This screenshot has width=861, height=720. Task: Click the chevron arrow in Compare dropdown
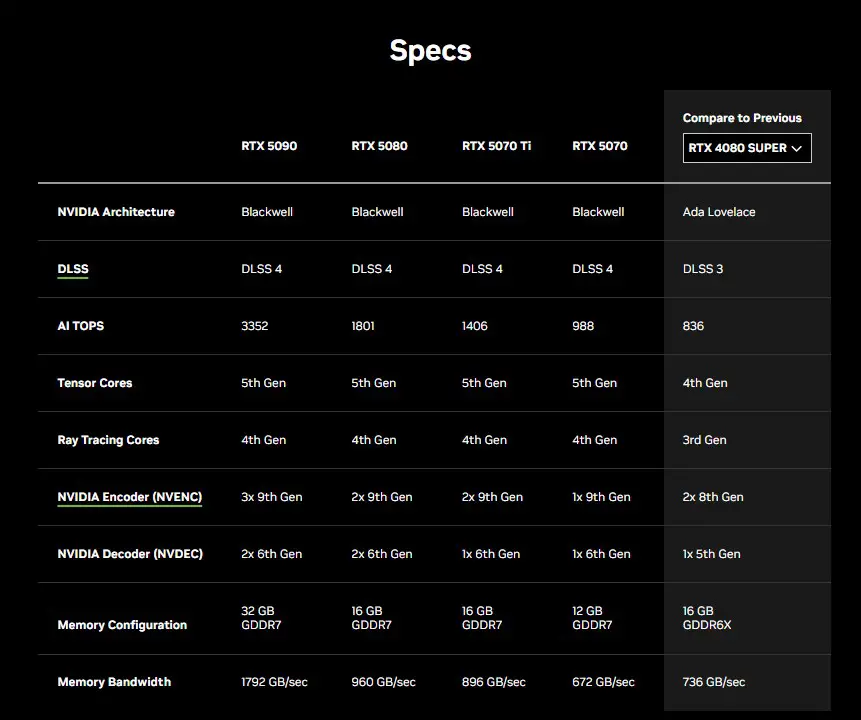coord(796,148)
